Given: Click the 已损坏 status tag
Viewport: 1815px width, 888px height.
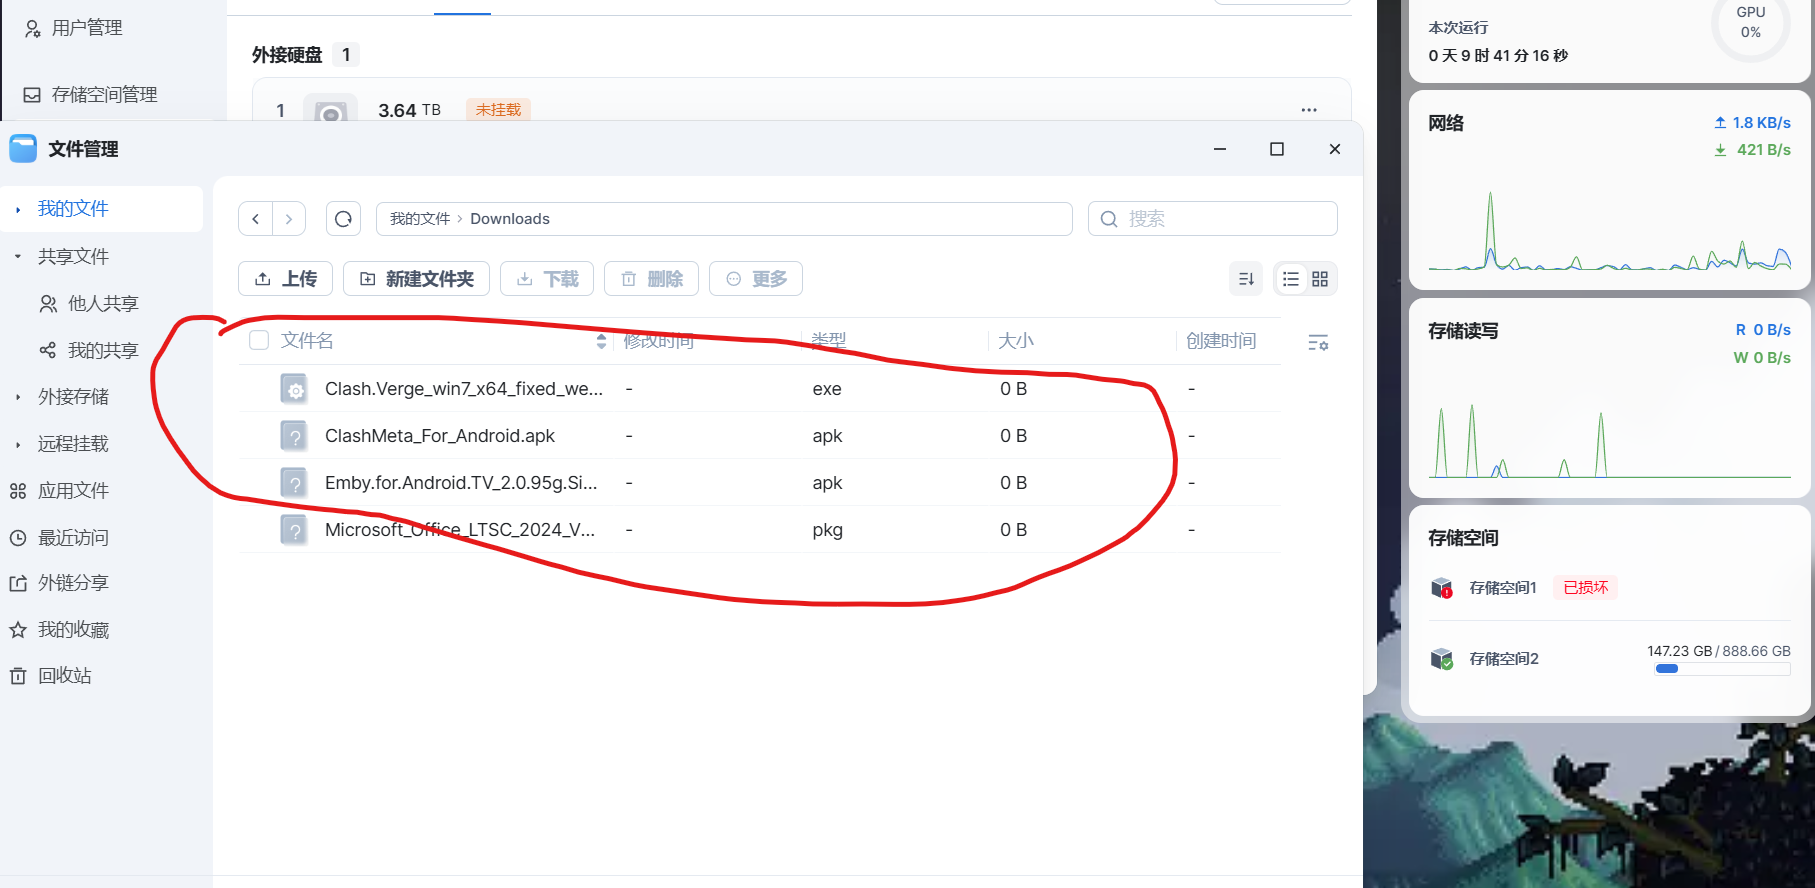Looking at the screenshot, I should point(1586,588).
